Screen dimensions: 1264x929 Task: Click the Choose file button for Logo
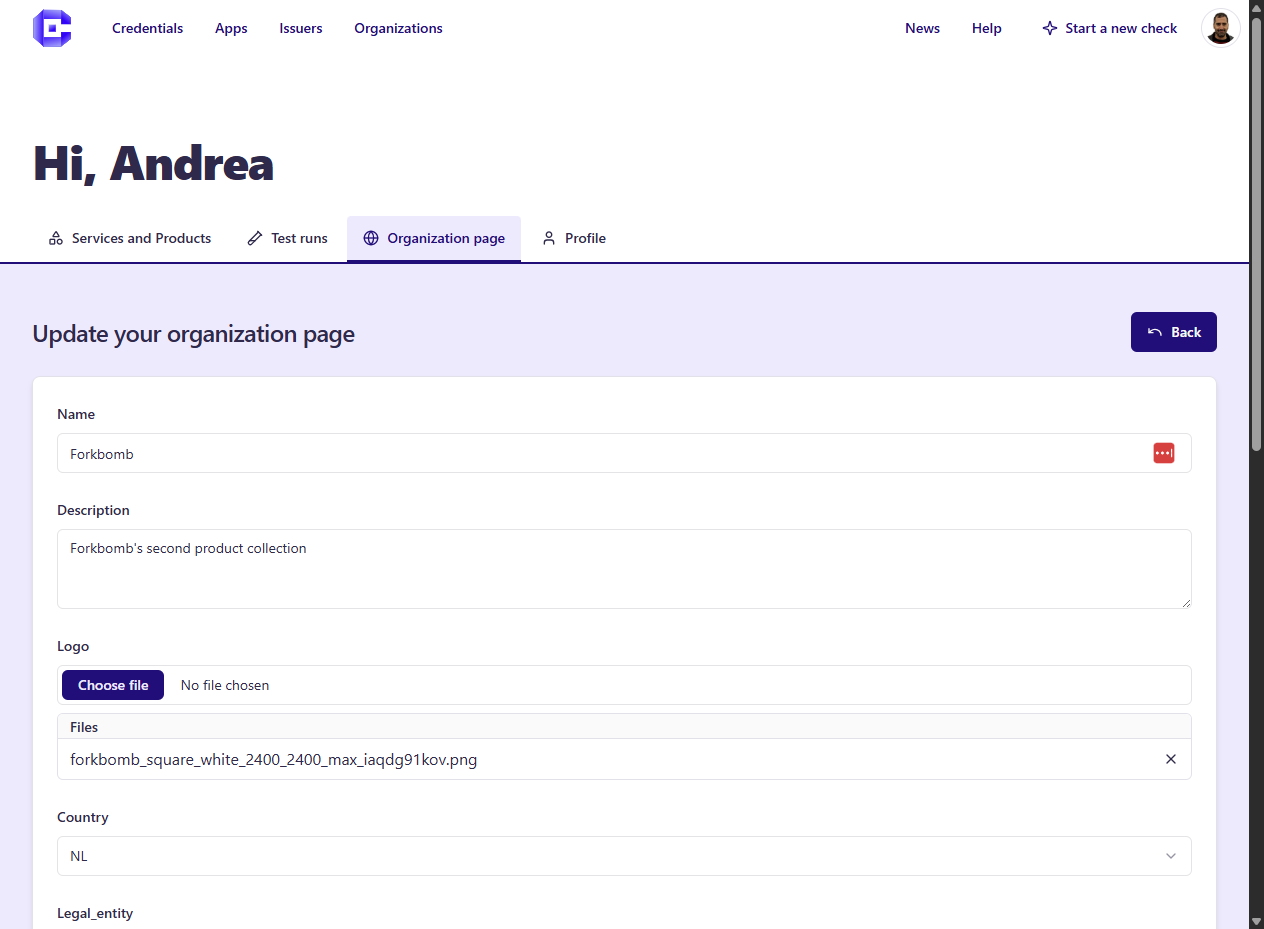(x=113, y=685)
